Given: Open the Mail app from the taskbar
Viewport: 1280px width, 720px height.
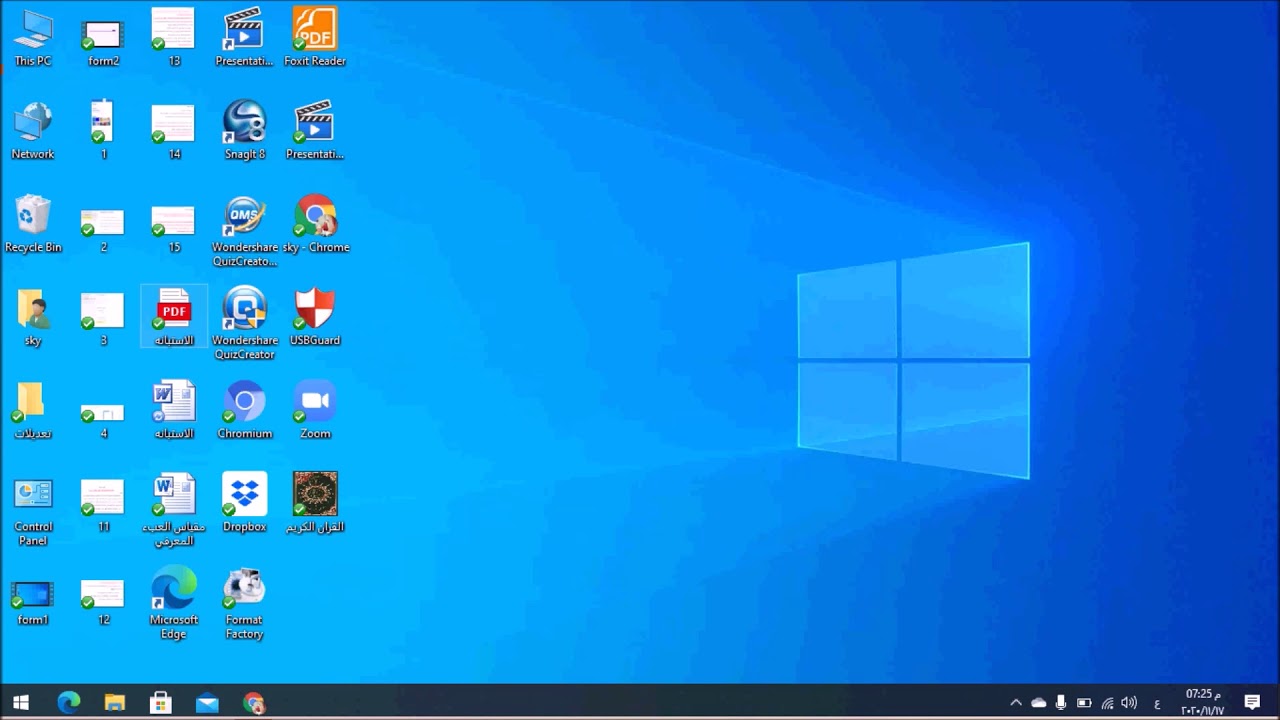Looking at the screenshot, I should (x=207, y=702).
